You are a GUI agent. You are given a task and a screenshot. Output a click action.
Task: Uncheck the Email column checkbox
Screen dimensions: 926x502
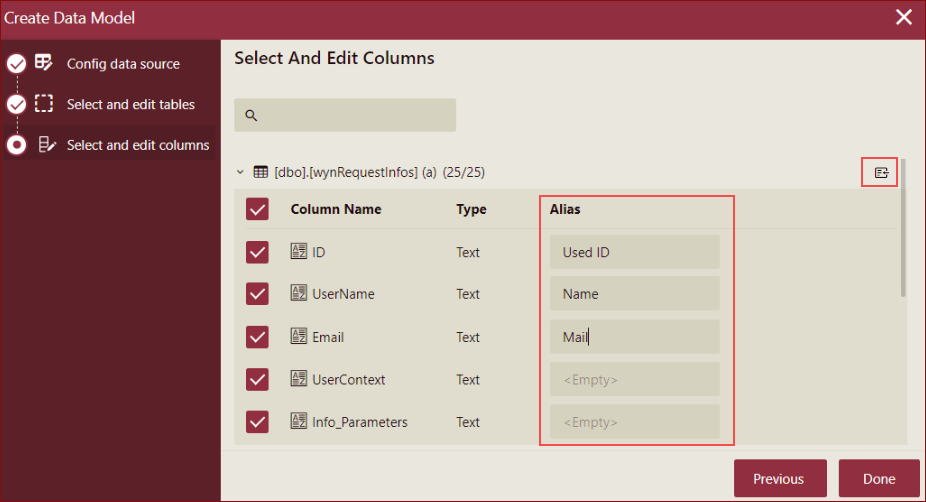tap(257, 337)
